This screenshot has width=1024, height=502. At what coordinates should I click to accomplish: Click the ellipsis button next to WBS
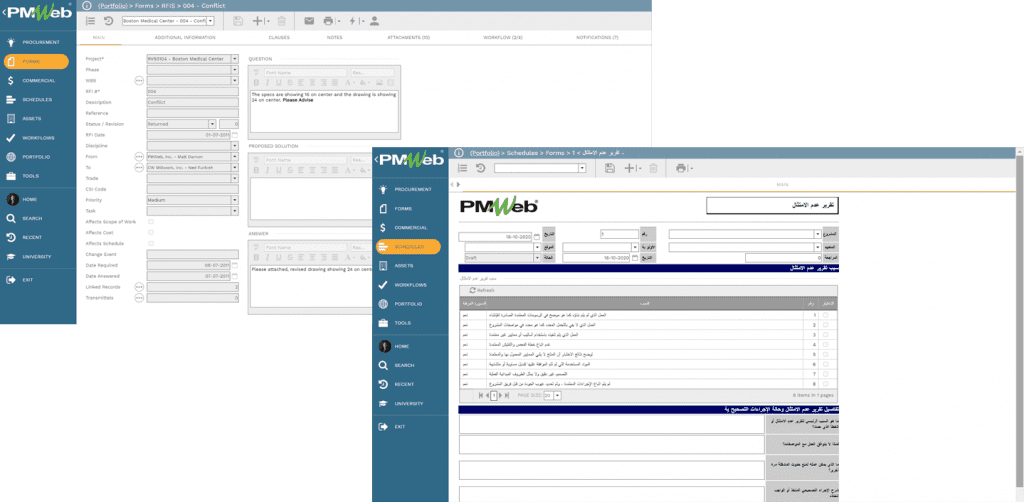138,81
